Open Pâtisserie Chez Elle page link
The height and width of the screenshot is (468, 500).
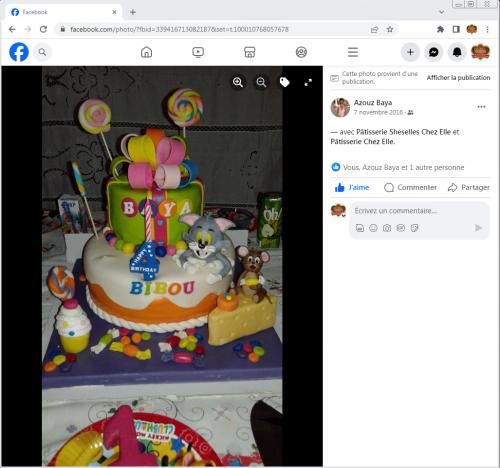point(362,142)
